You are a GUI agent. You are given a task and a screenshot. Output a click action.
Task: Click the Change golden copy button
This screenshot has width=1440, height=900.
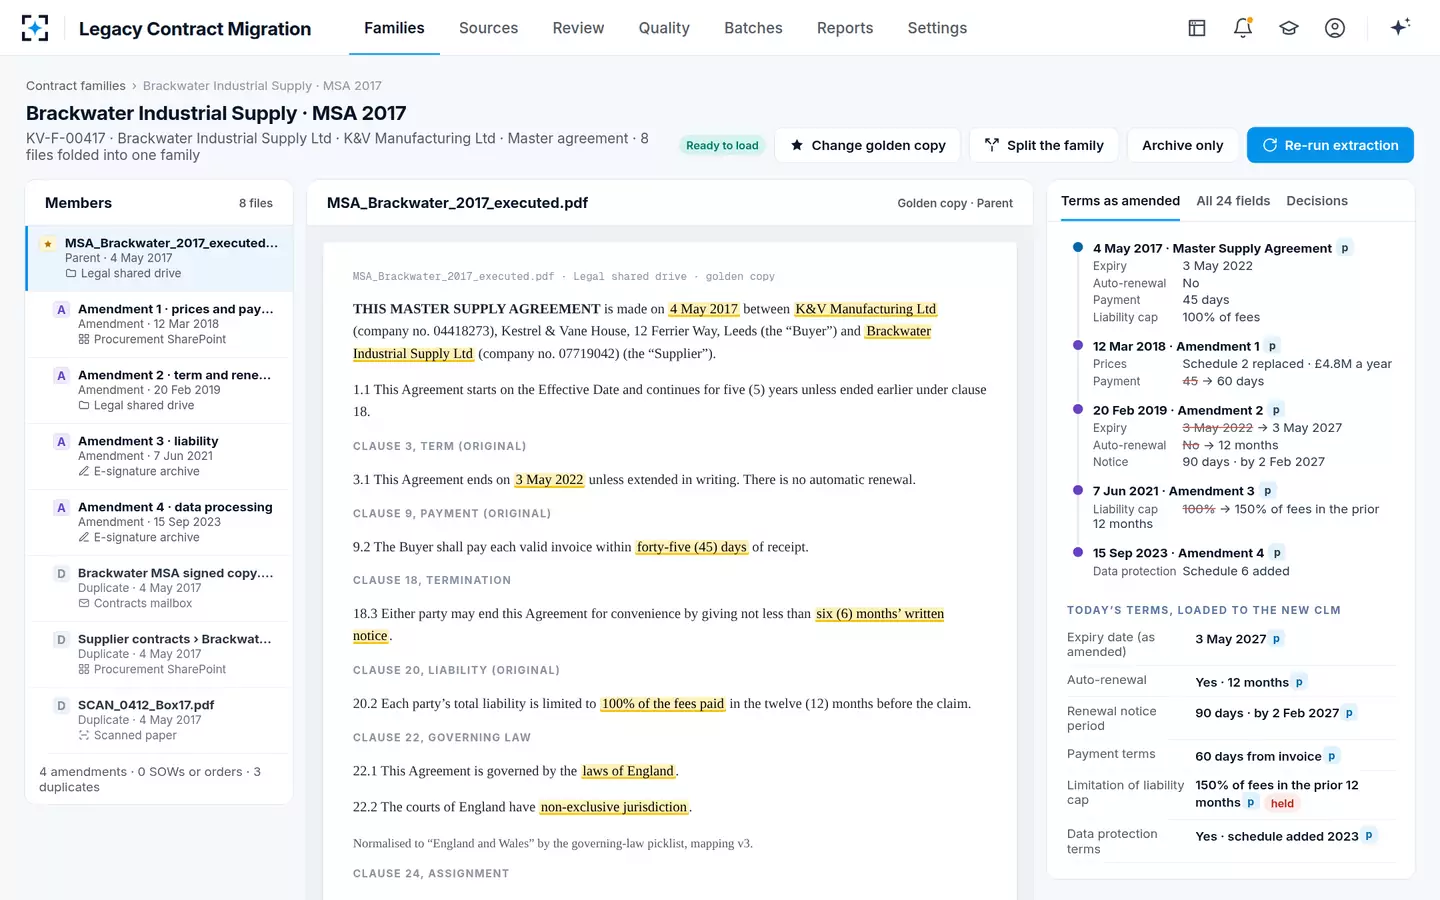pos(868,145)
